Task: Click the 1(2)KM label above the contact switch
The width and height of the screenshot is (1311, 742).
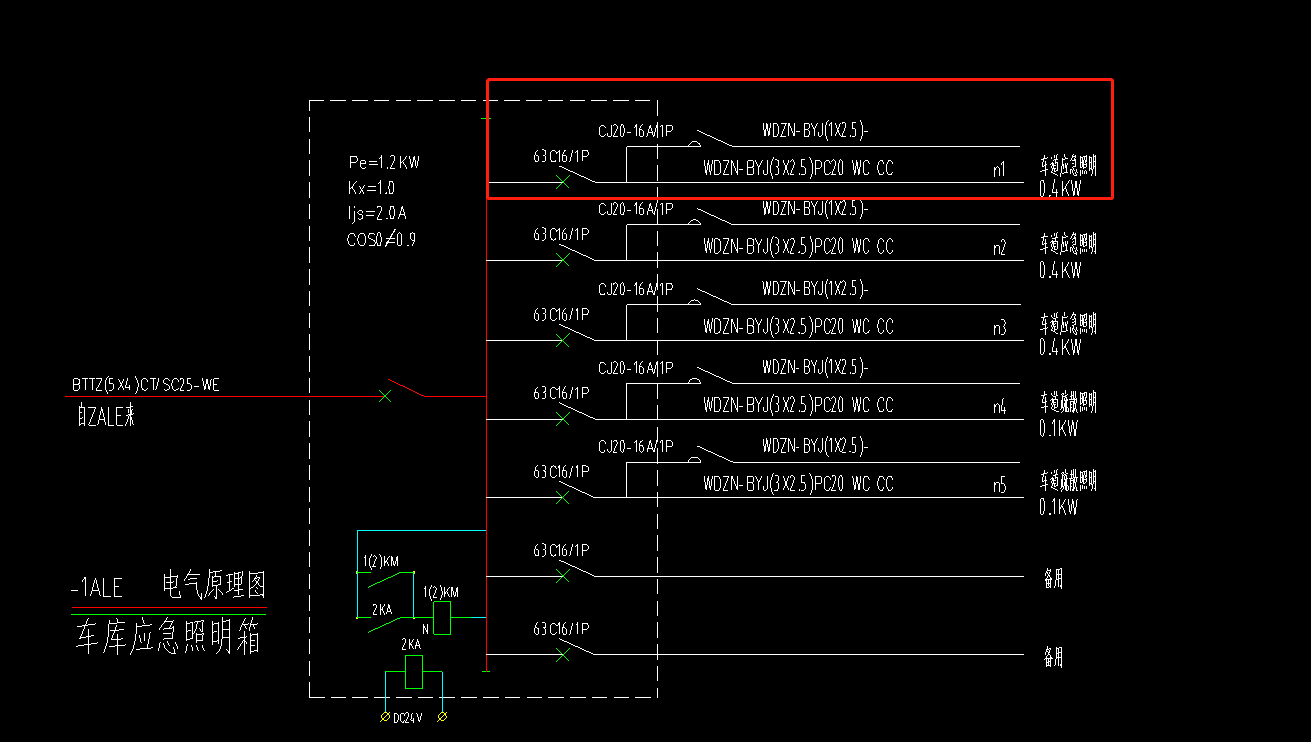Action: coord(381,560)
